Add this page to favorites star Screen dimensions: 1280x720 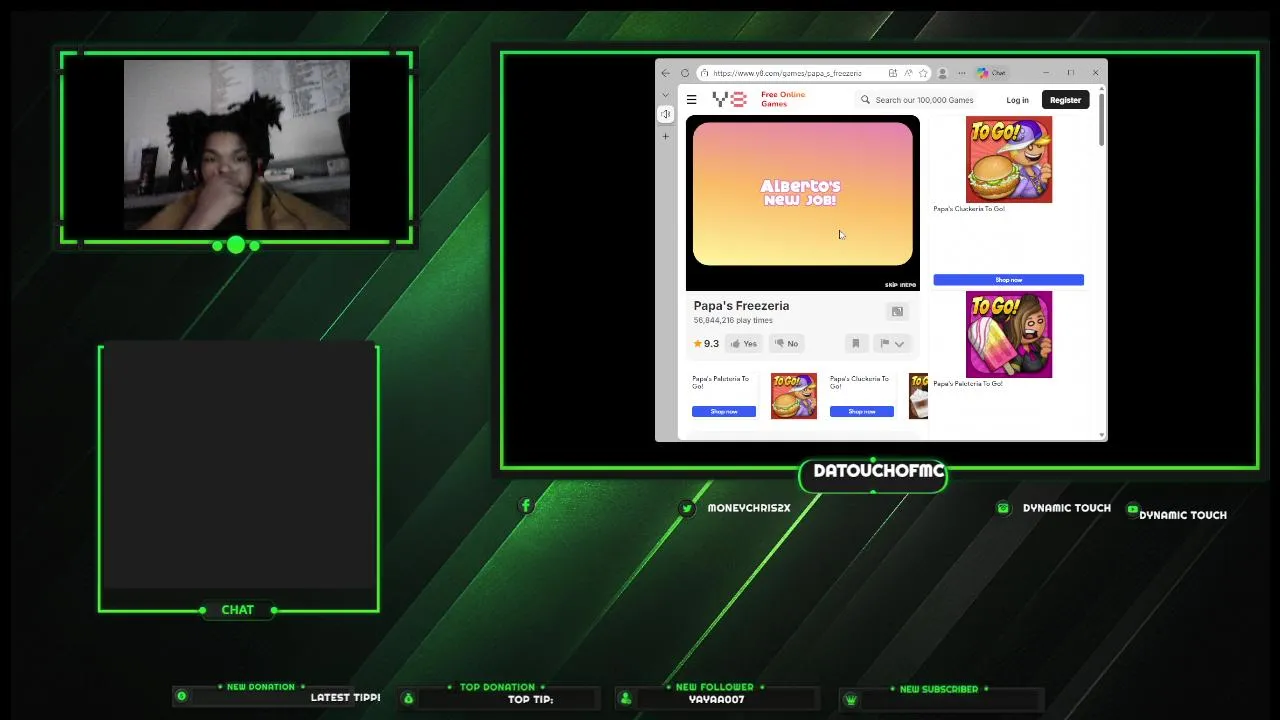923,73
